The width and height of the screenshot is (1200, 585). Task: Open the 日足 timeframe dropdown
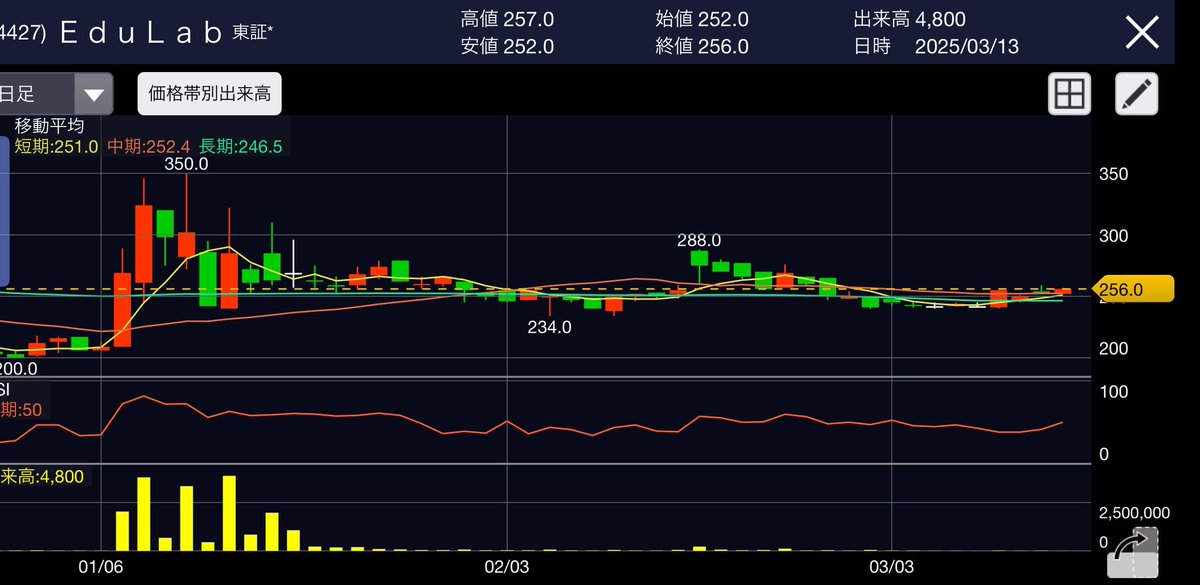click(x=54, y=95)
